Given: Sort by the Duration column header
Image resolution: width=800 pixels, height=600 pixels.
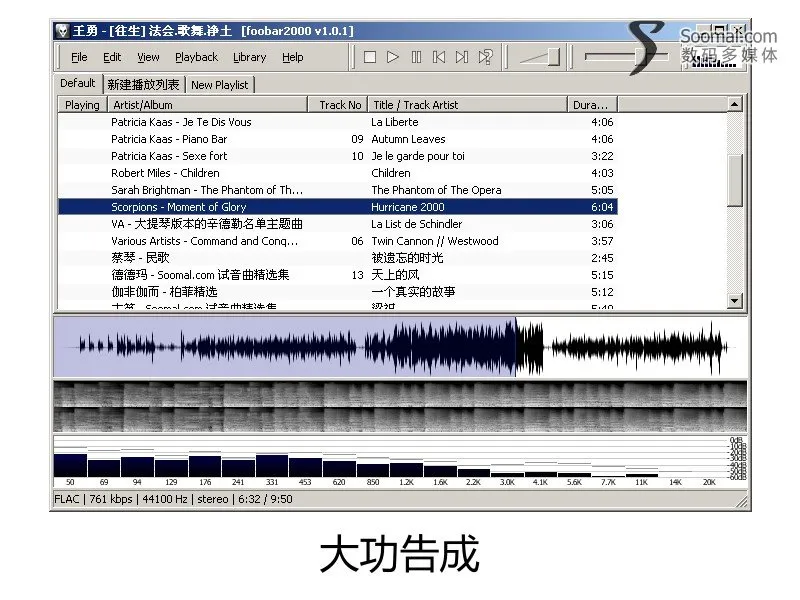Looking at the screenshot, I should click(592, 105).
